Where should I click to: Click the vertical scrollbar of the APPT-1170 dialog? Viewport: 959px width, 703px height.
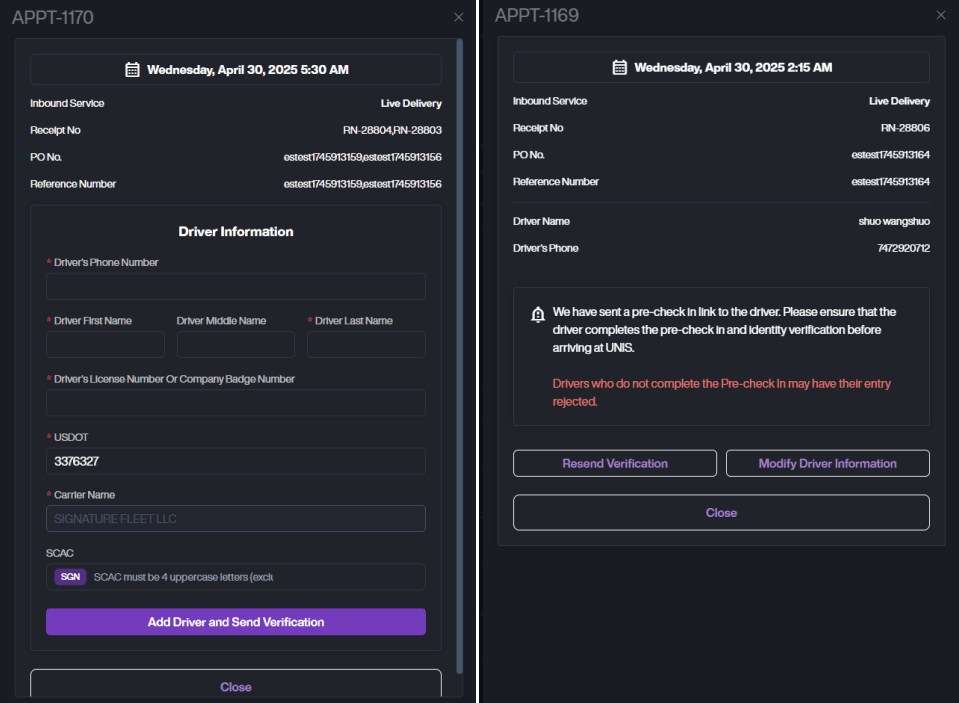[459, 300]
